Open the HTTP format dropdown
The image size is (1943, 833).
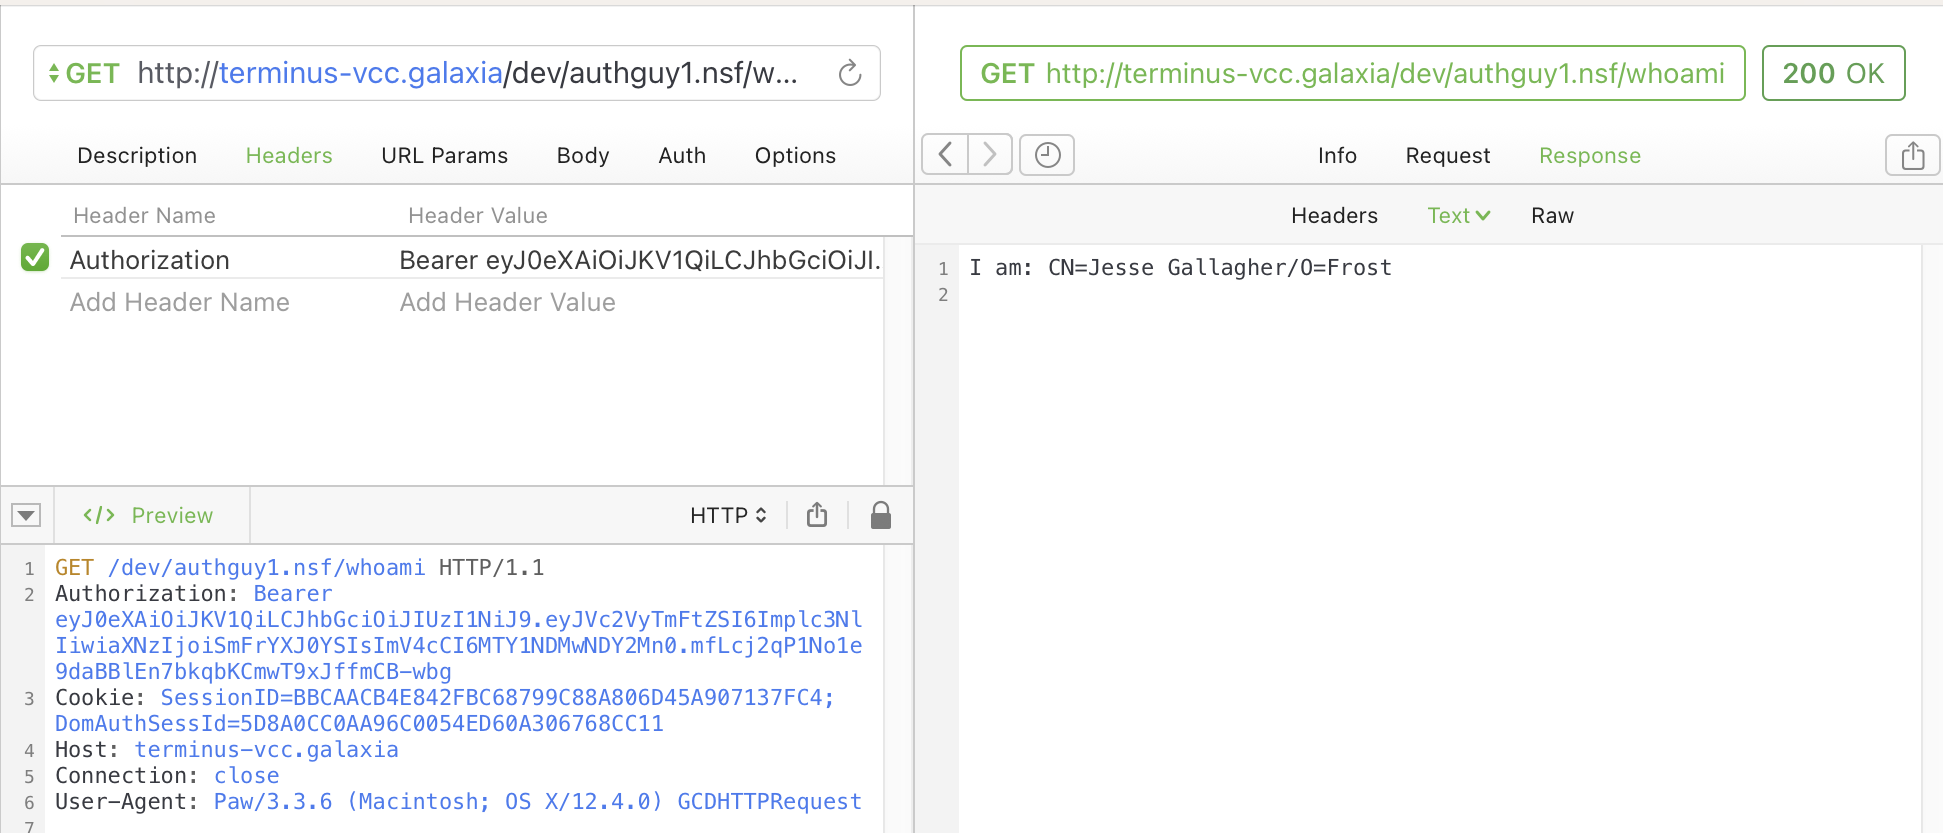point(728,515)
